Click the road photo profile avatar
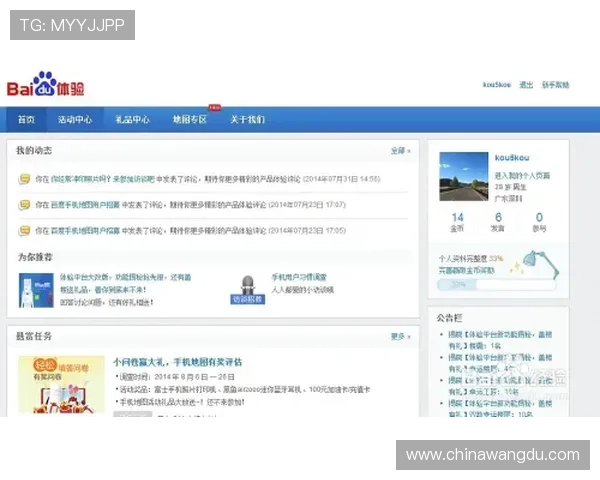 click(x=464, y=176)
